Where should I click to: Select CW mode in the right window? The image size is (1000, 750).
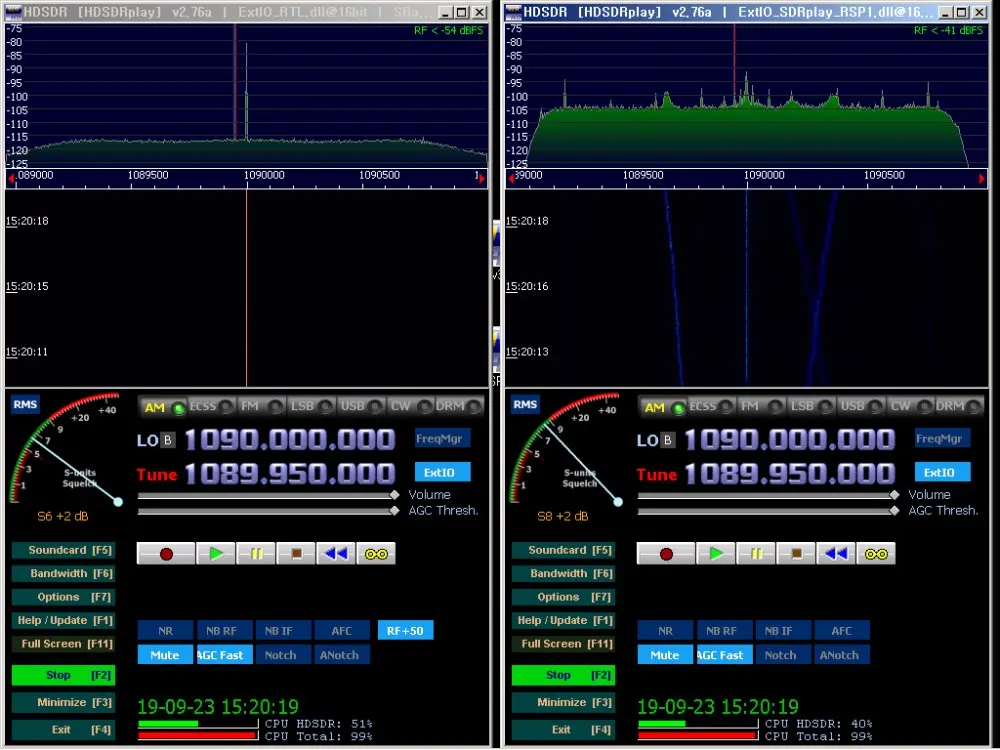(912, 406)
